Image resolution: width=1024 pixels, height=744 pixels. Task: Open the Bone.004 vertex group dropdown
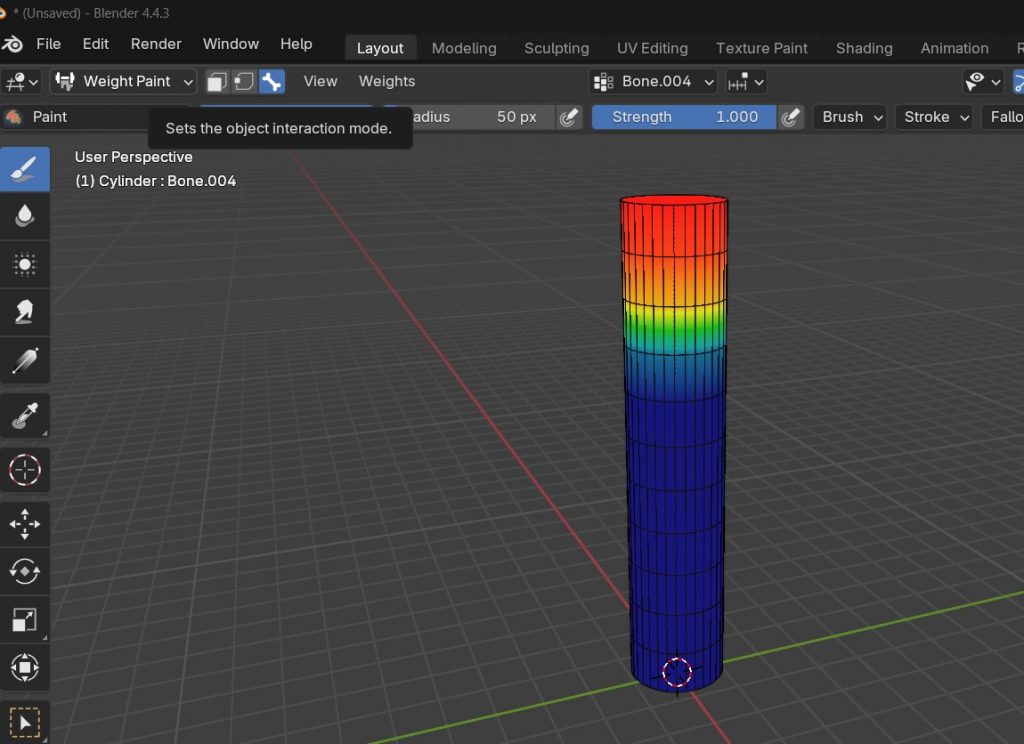[654, 81]
